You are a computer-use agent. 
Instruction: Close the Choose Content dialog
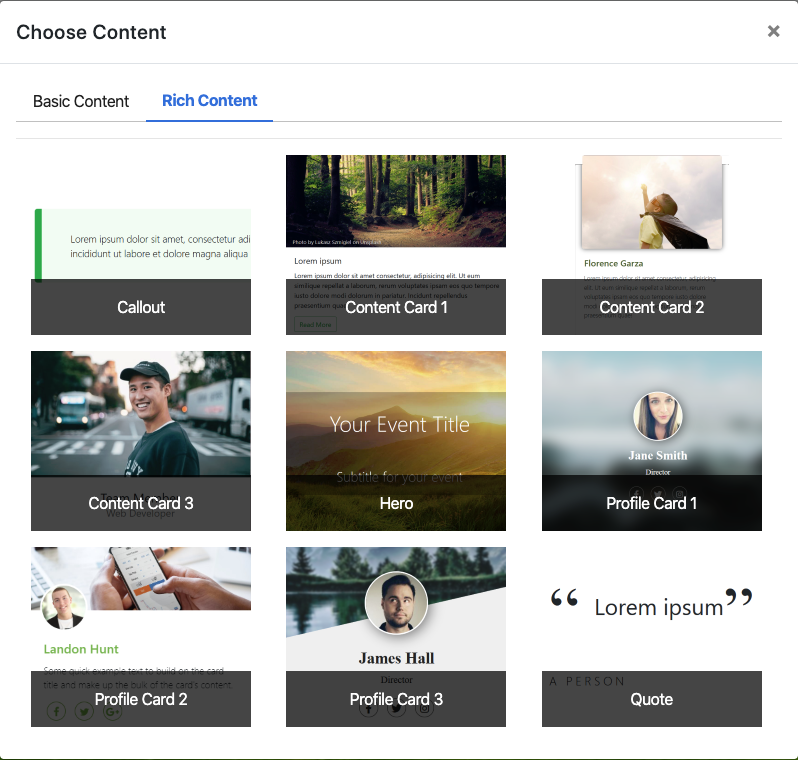pos(773,31)
